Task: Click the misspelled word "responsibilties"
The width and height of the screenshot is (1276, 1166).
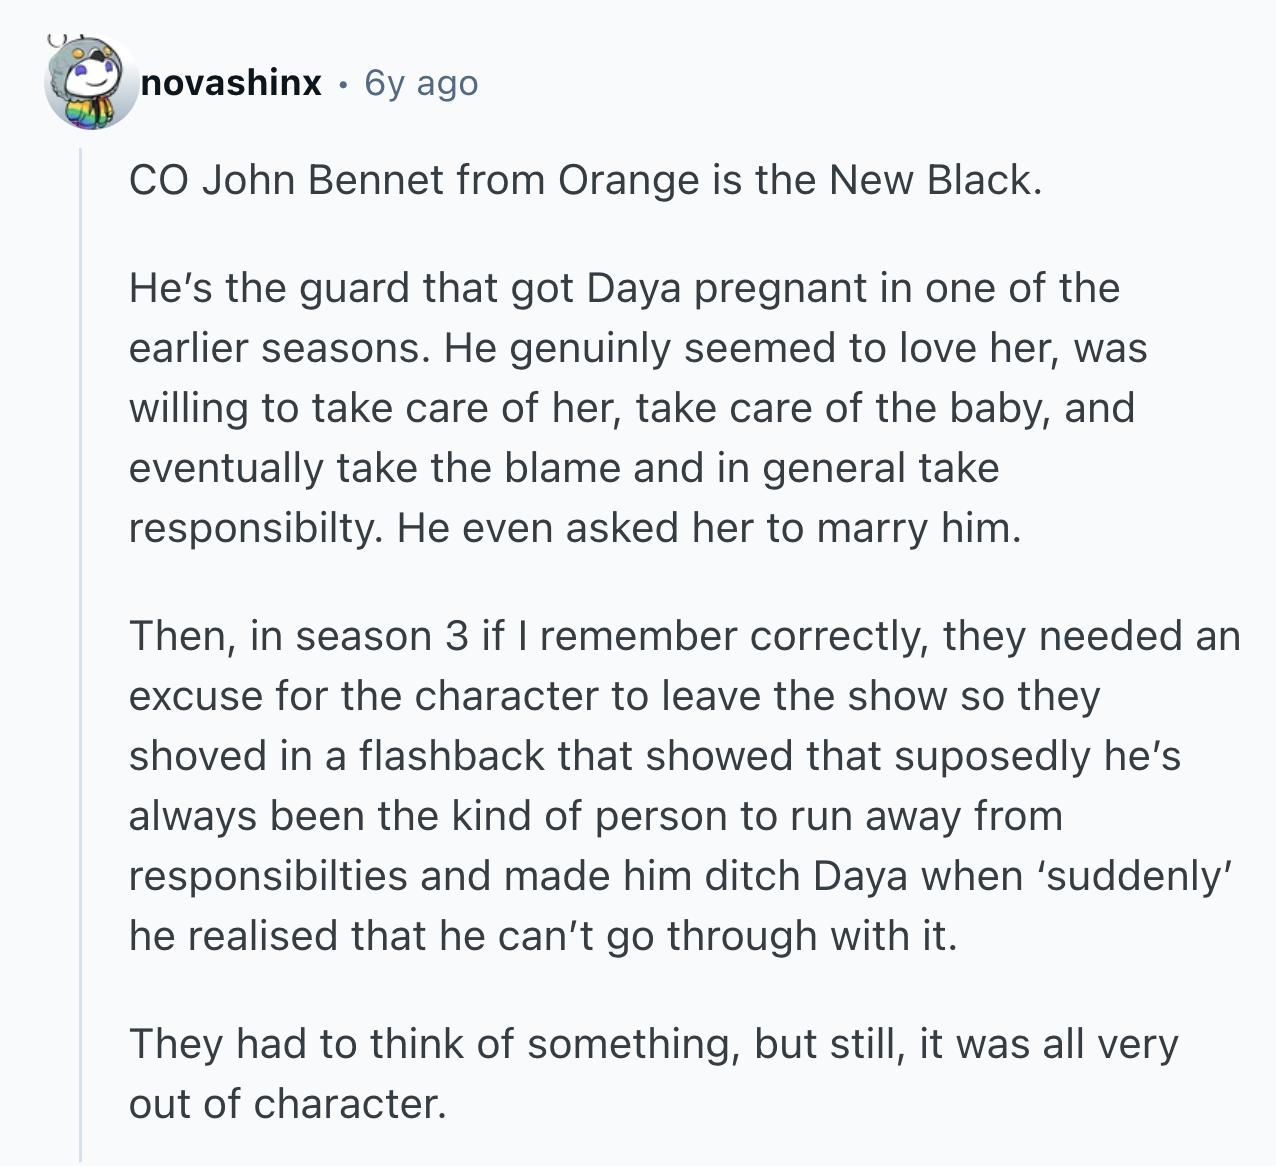Action: point(268,876)
